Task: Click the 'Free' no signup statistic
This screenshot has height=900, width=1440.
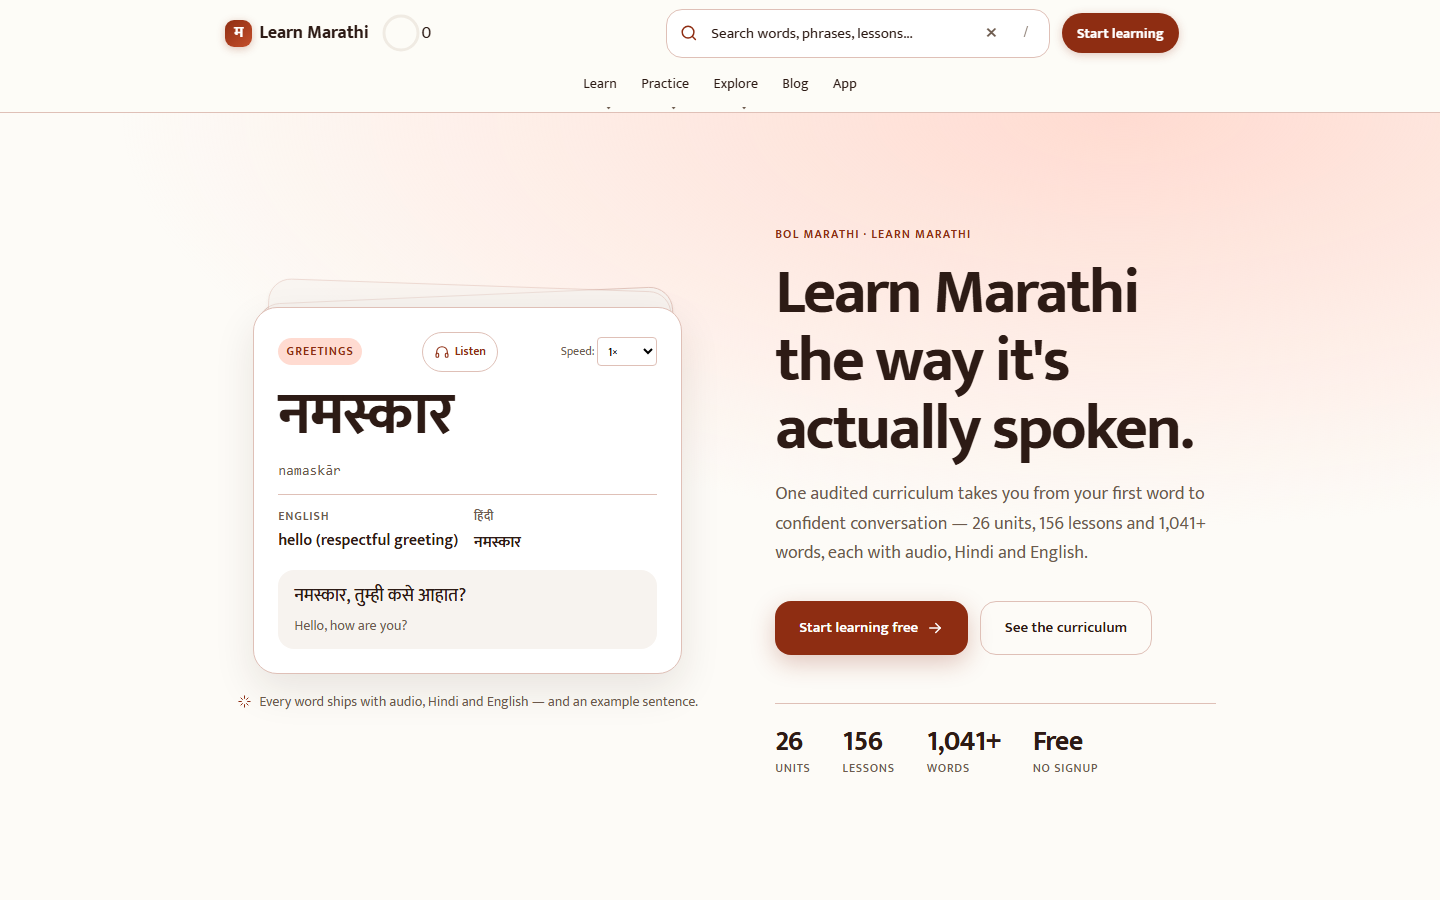Action: pos(1058,742)
